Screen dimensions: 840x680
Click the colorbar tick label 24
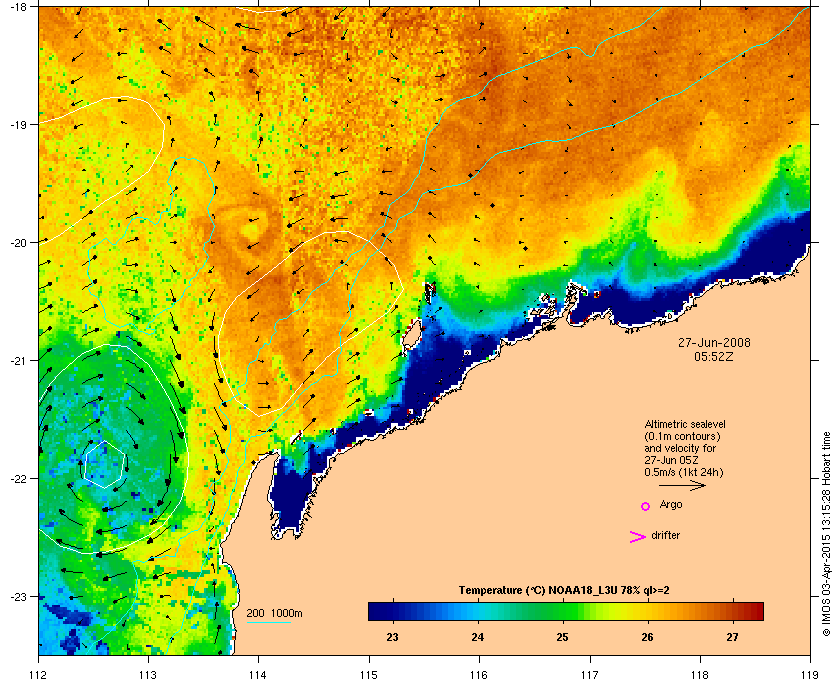tap(477, 637)
